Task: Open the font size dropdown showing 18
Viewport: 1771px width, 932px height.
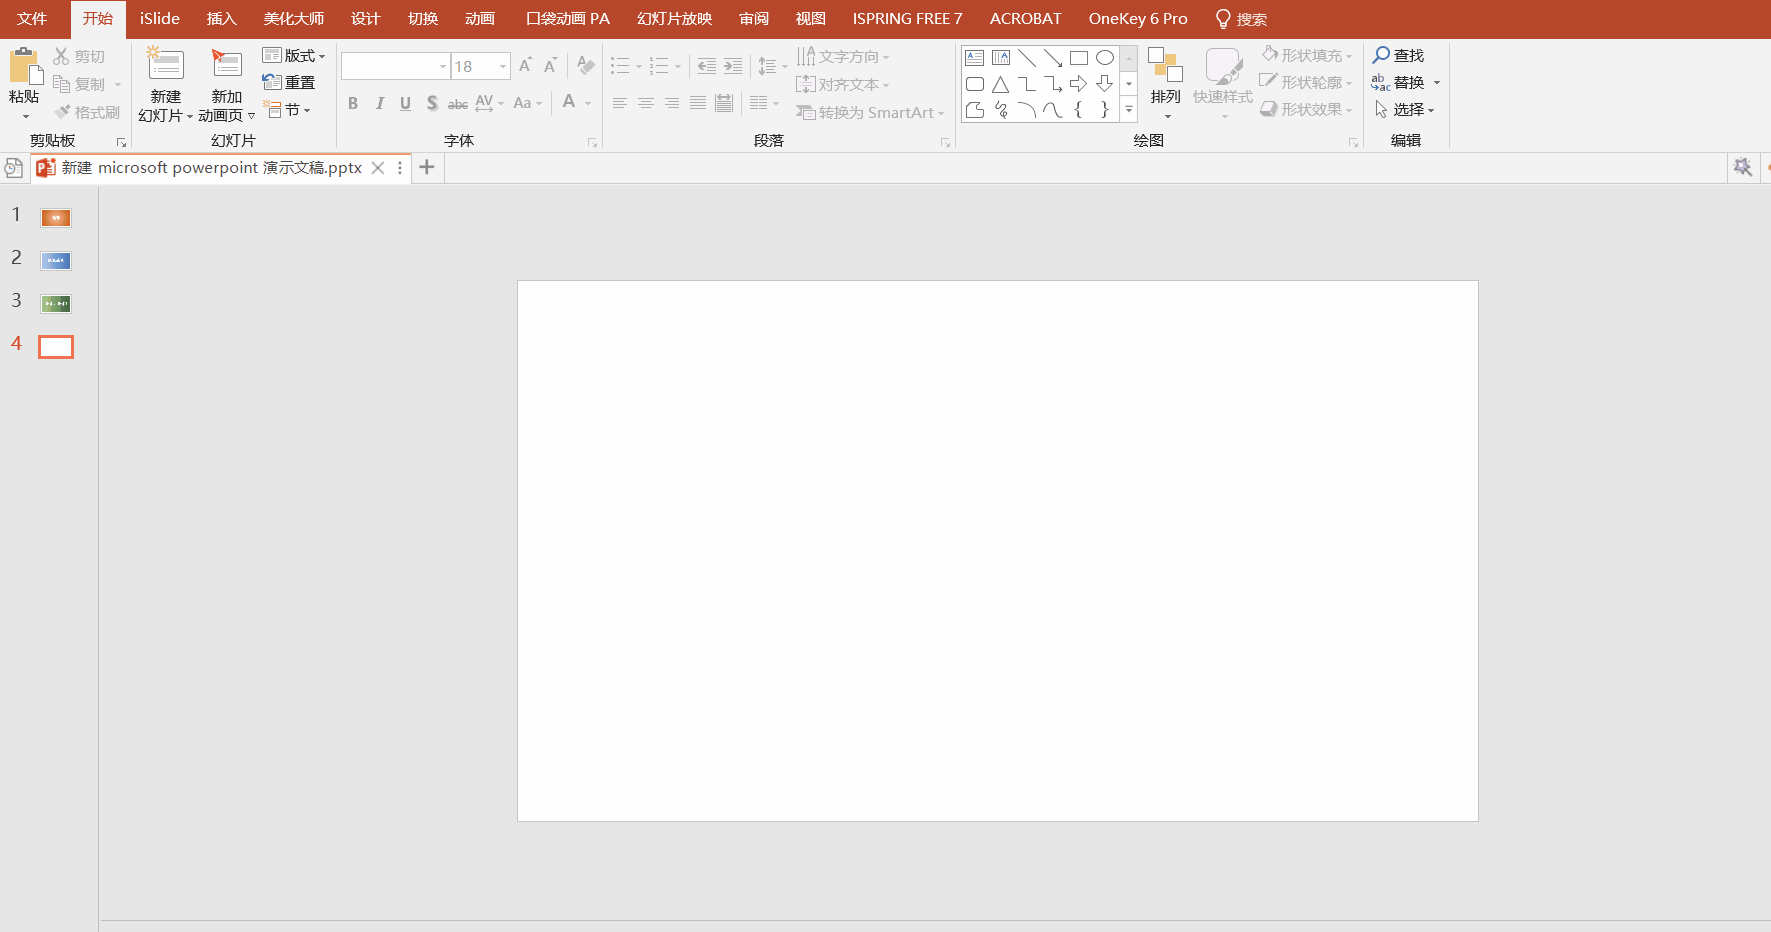Action: [x=503, y=66]
